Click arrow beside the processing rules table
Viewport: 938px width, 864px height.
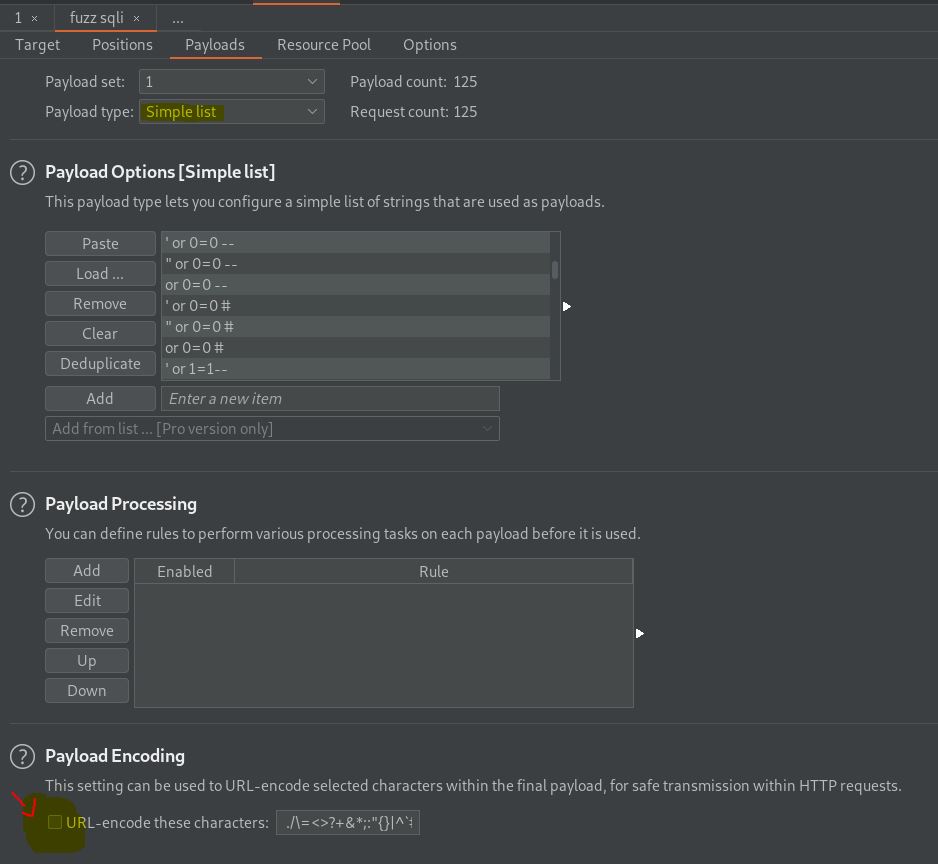[x=639, y=633]
